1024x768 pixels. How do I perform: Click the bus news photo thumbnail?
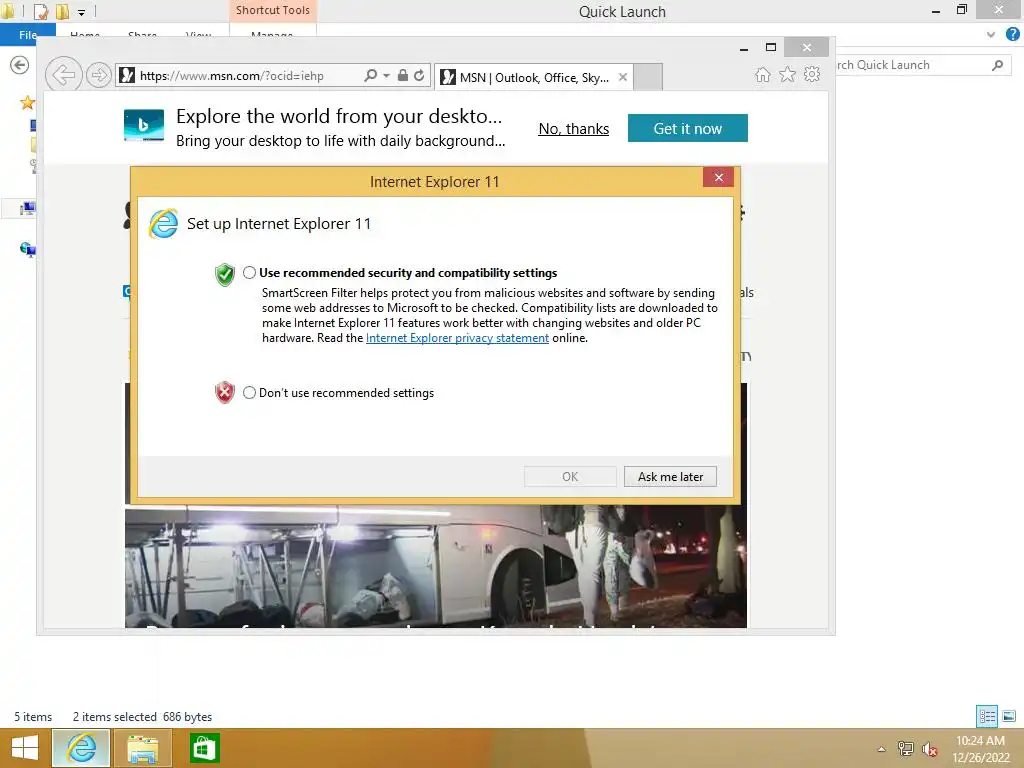[x=436, y=567]
